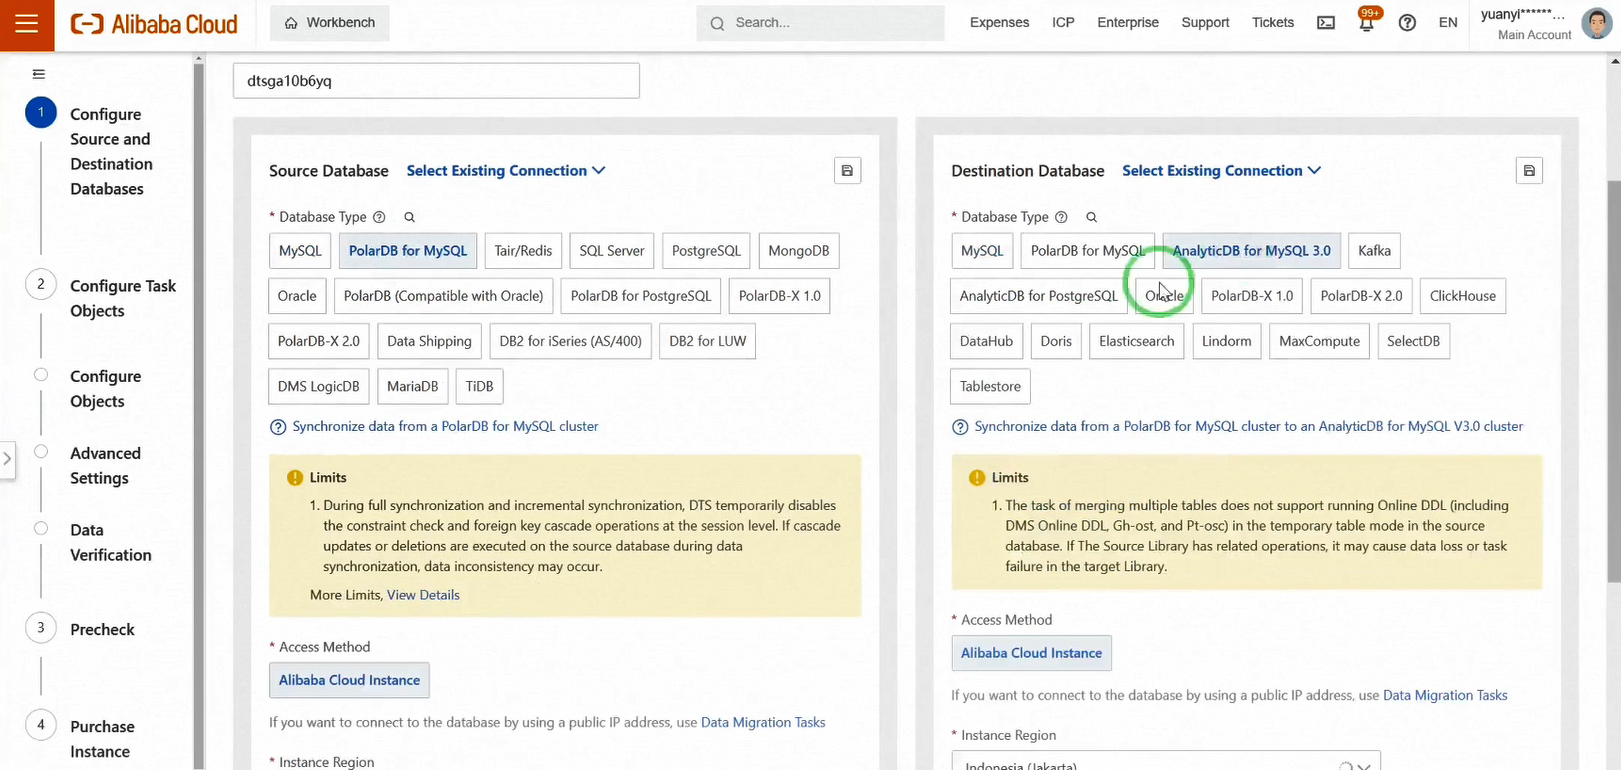Open the help question mark icon
Image resolution: width=1621 pixels, height=770 pixels.
[1407, 23]
